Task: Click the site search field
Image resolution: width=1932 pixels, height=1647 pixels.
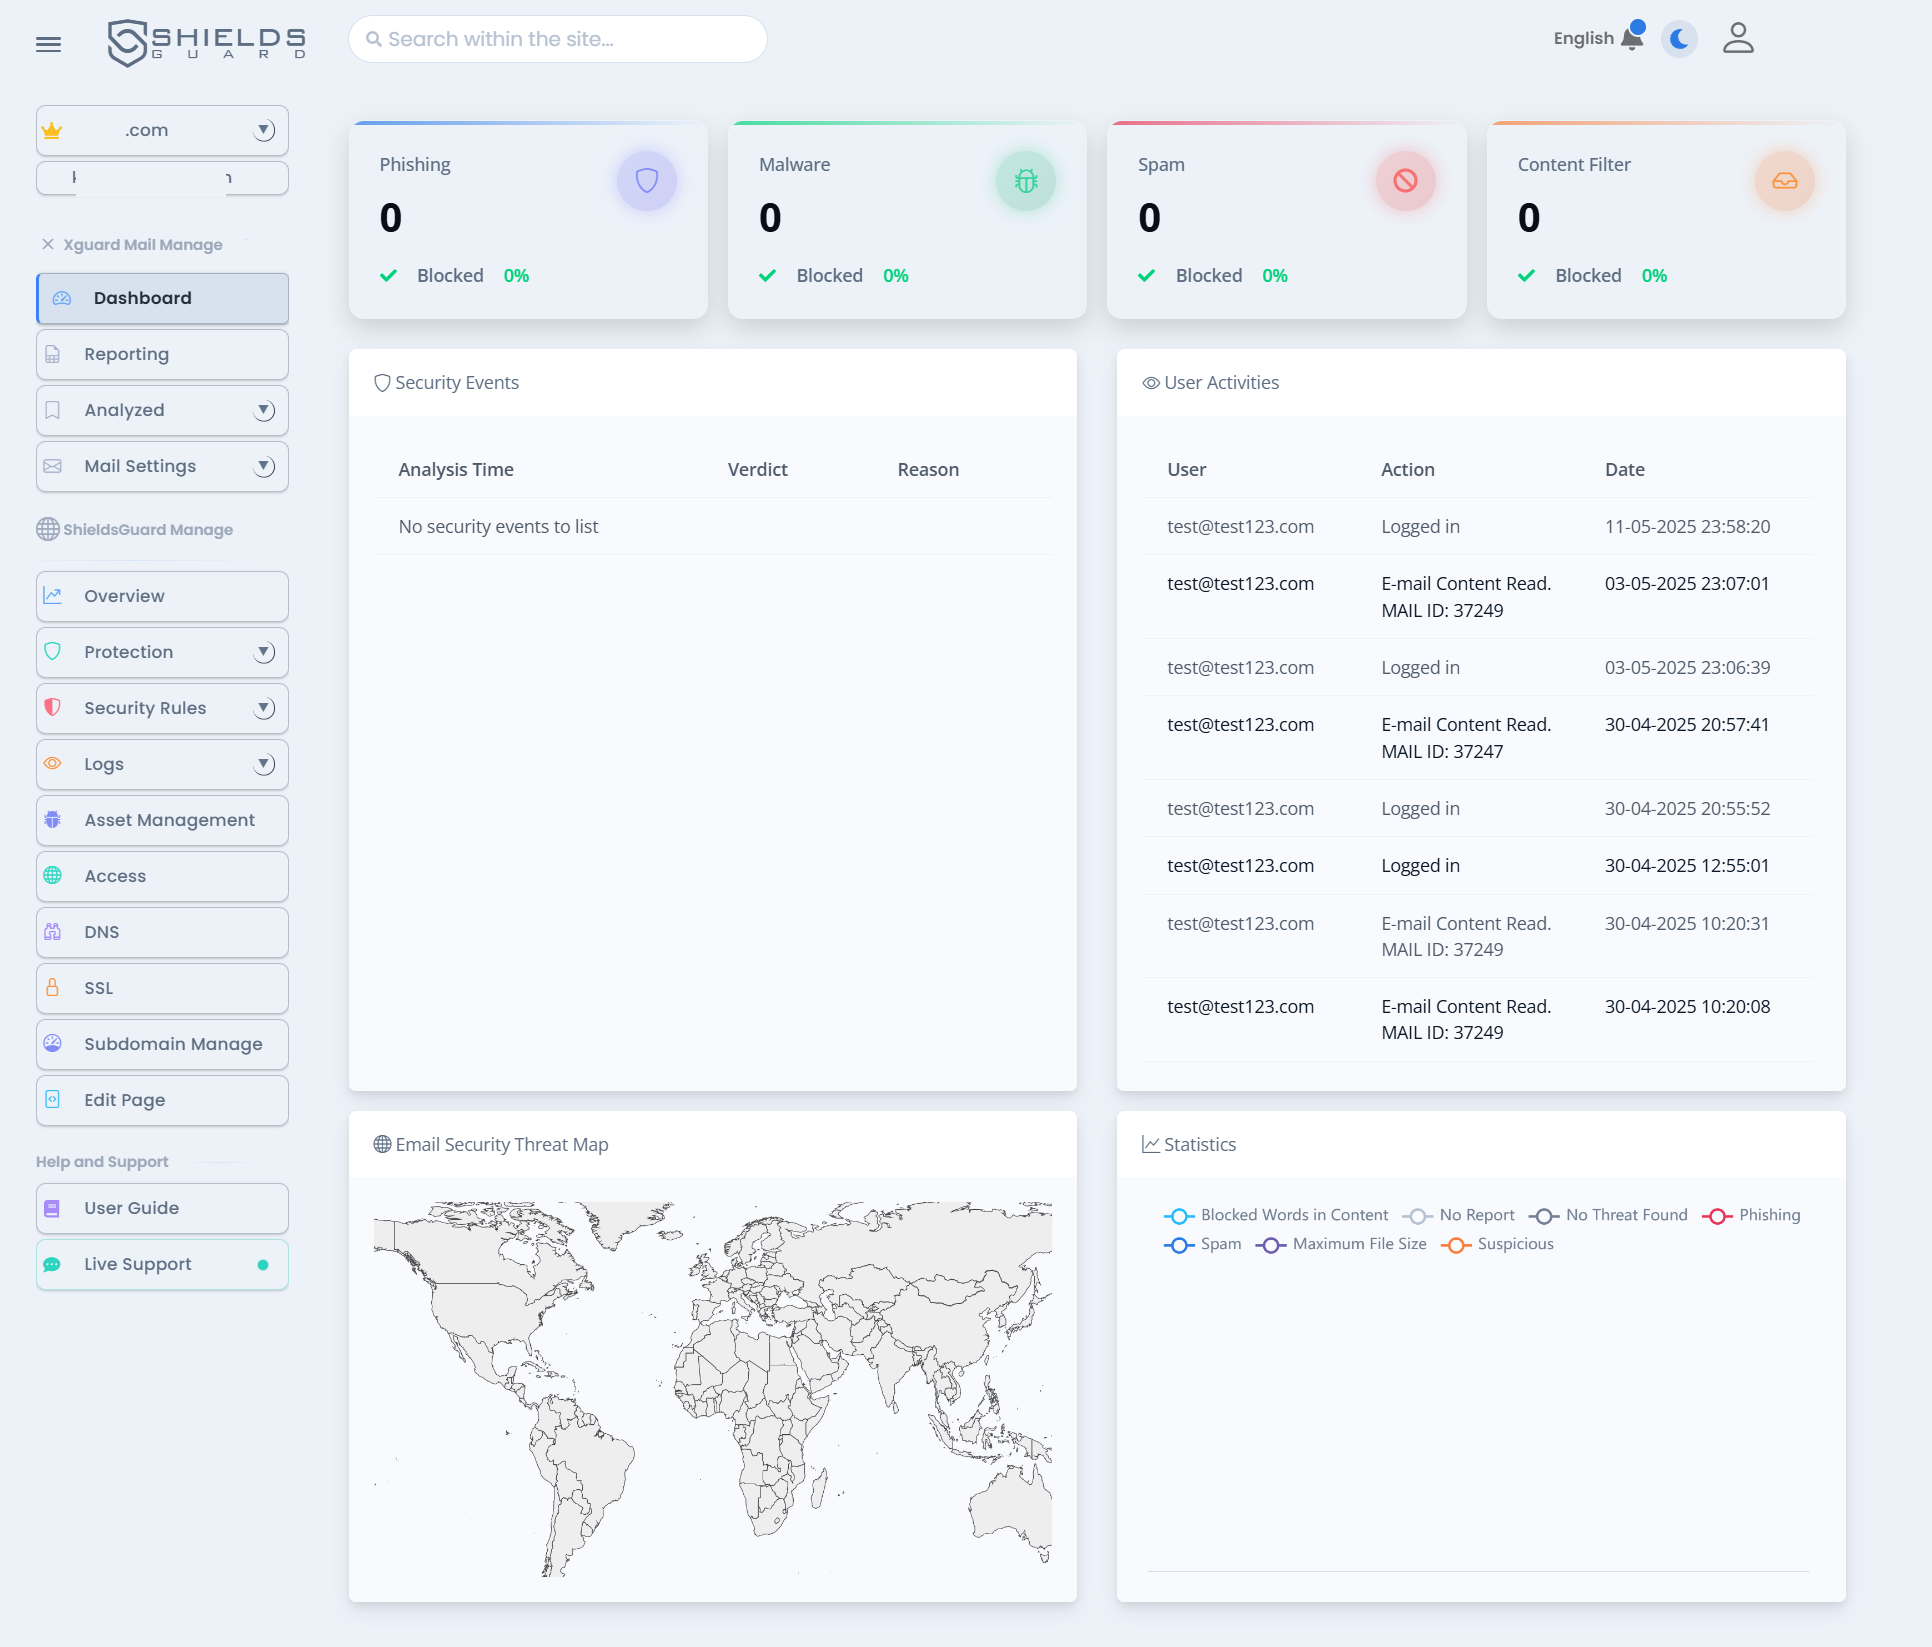Action: point(558,39)
